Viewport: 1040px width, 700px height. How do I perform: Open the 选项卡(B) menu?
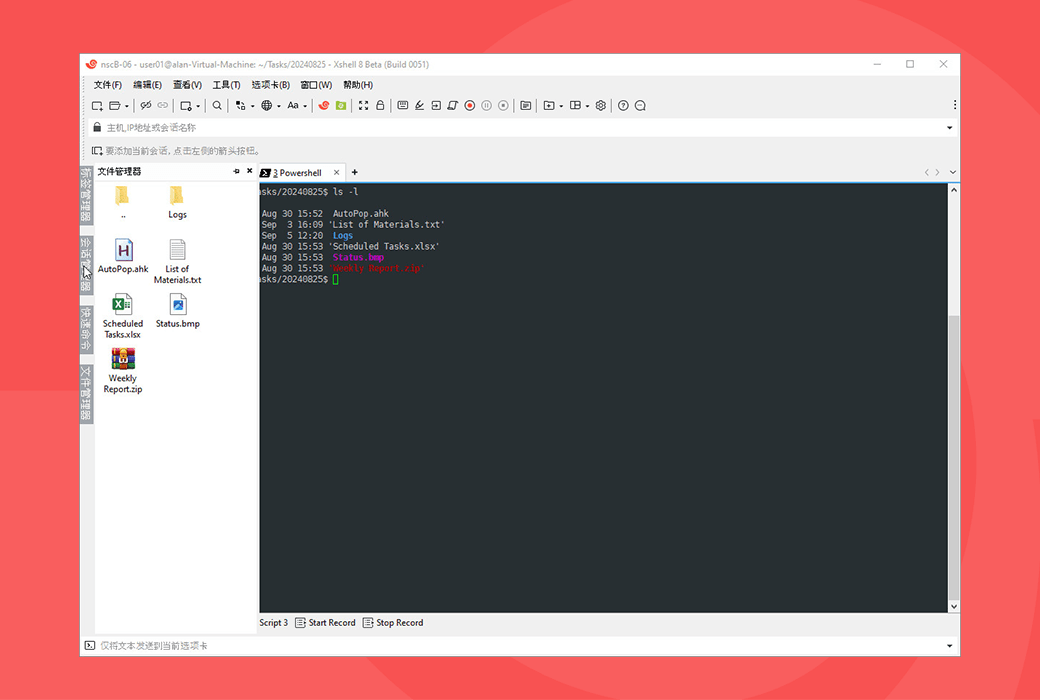[x=271, y=85]
